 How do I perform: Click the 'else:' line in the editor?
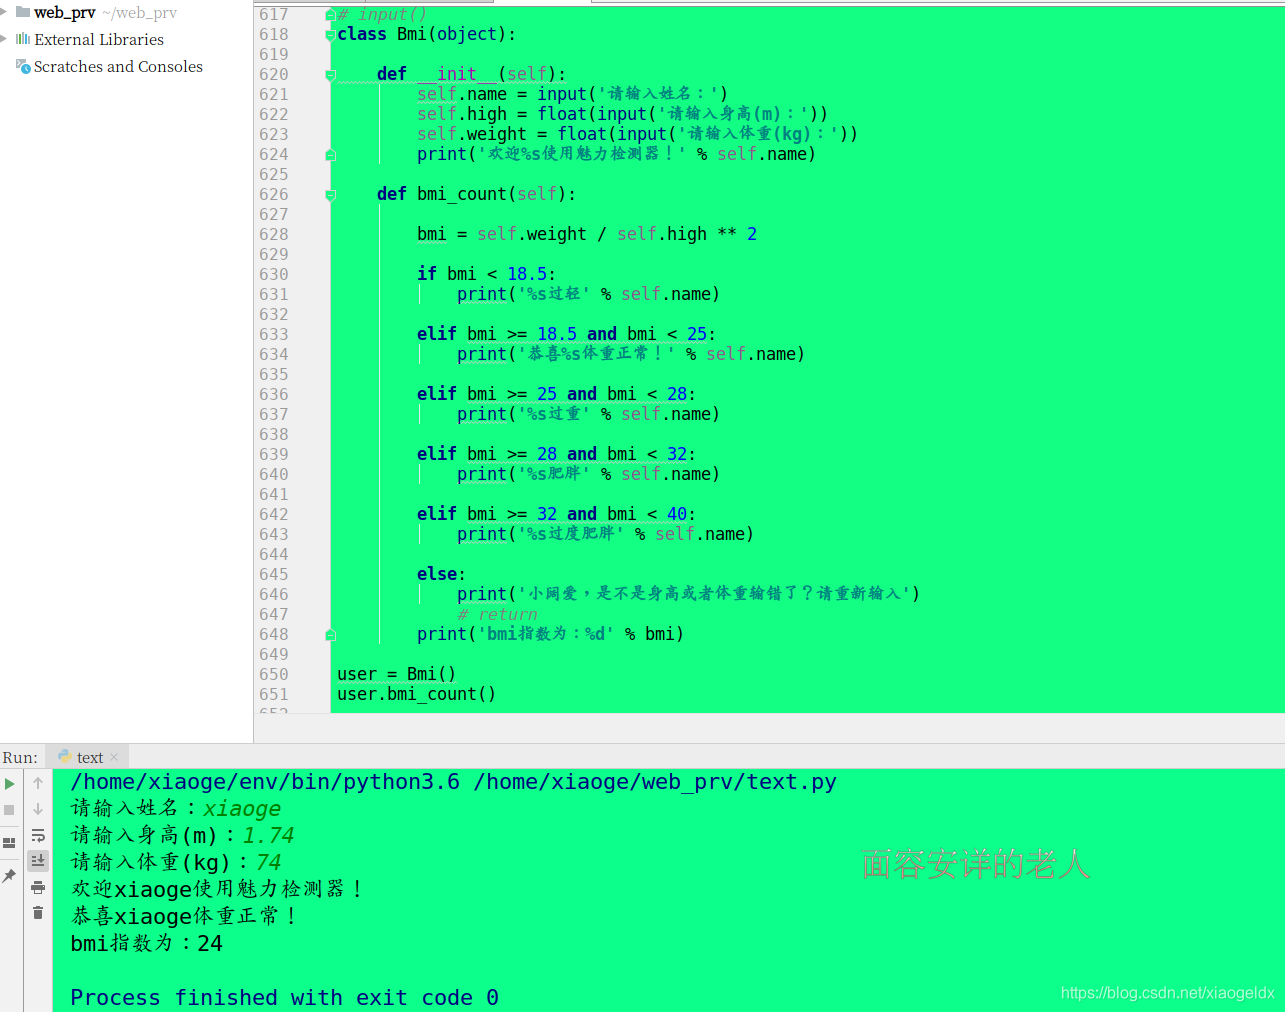[x=441, y=574]
